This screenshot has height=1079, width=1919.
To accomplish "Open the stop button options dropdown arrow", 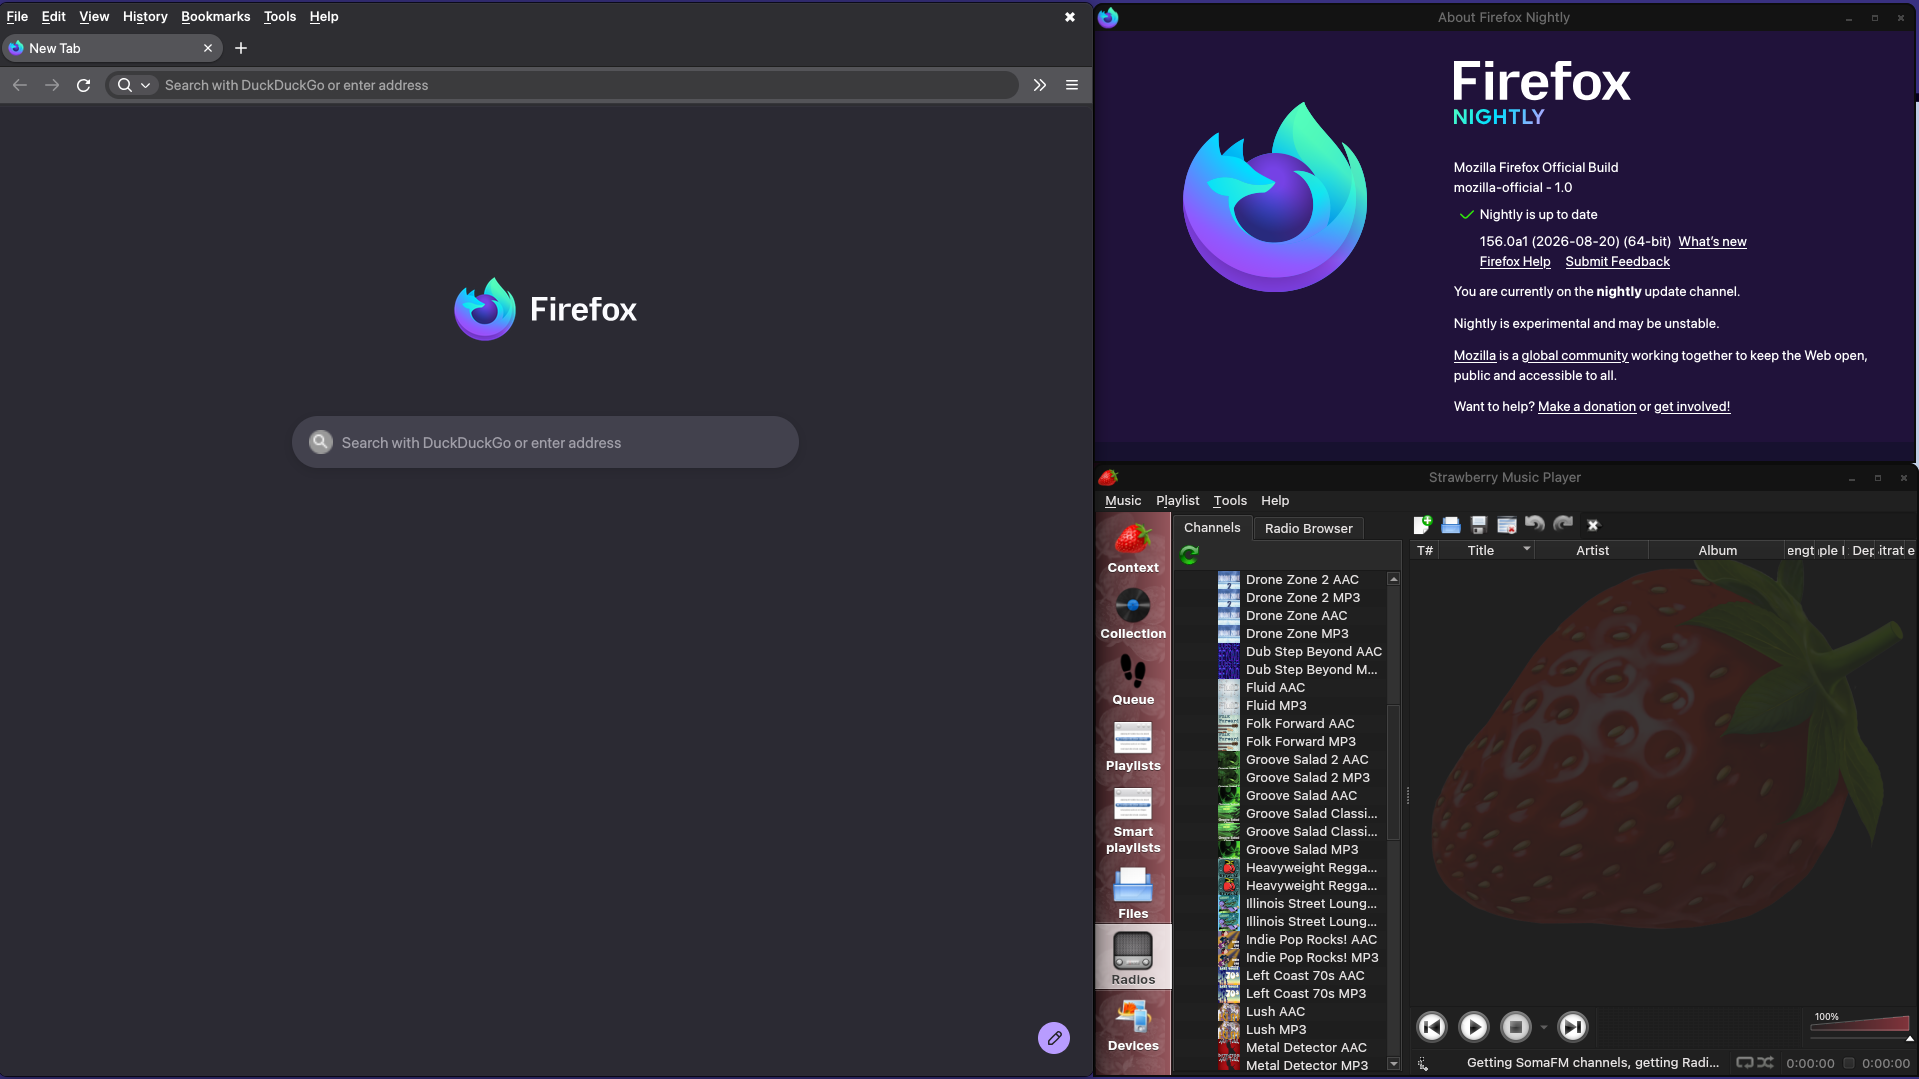I will 1543,1027.
